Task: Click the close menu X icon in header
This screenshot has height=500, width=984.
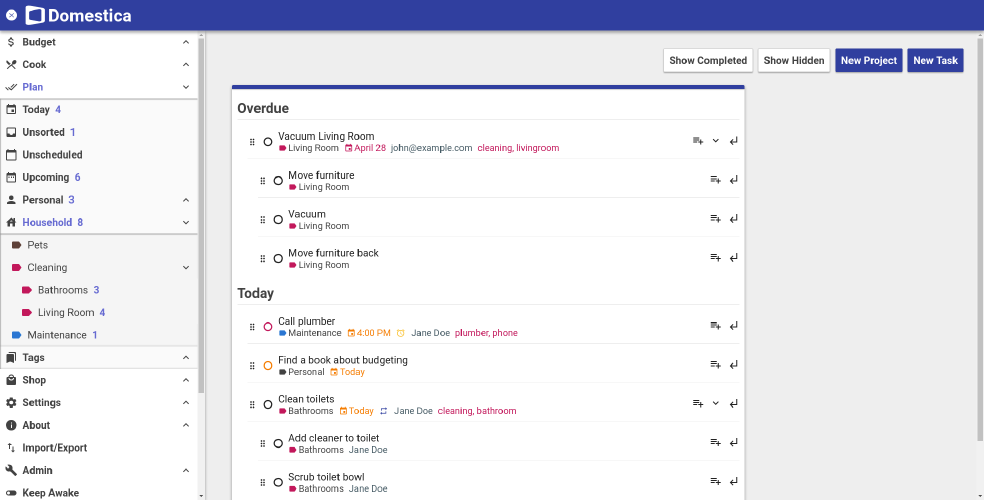Action: [x=11, y=15]
